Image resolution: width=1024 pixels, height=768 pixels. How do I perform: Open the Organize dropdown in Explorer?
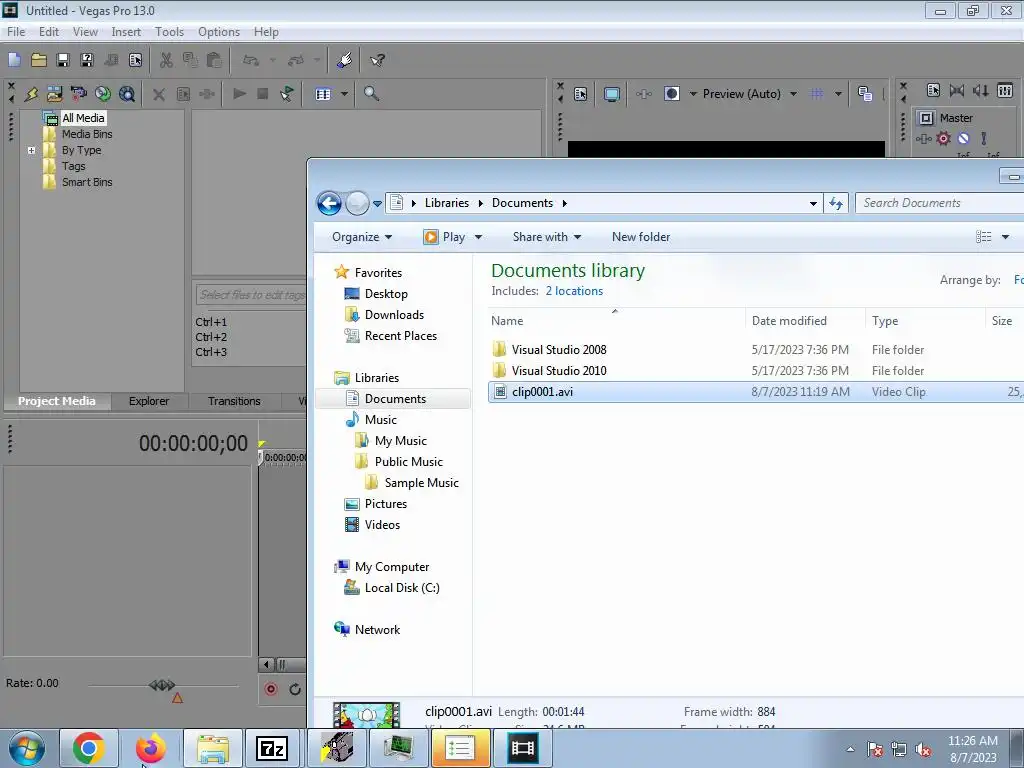tap(362, 237)
